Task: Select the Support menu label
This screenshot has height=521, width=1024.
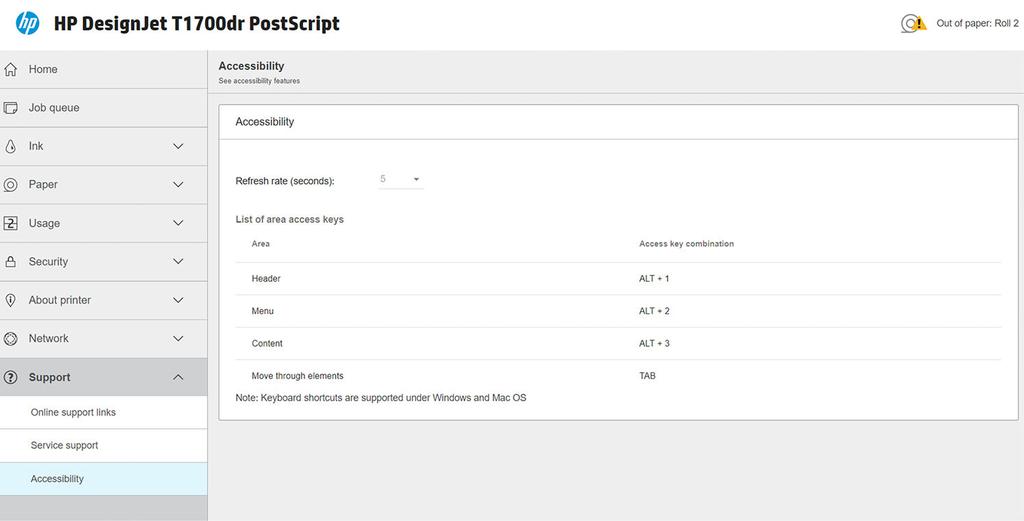Action: [x=50, y=377]
